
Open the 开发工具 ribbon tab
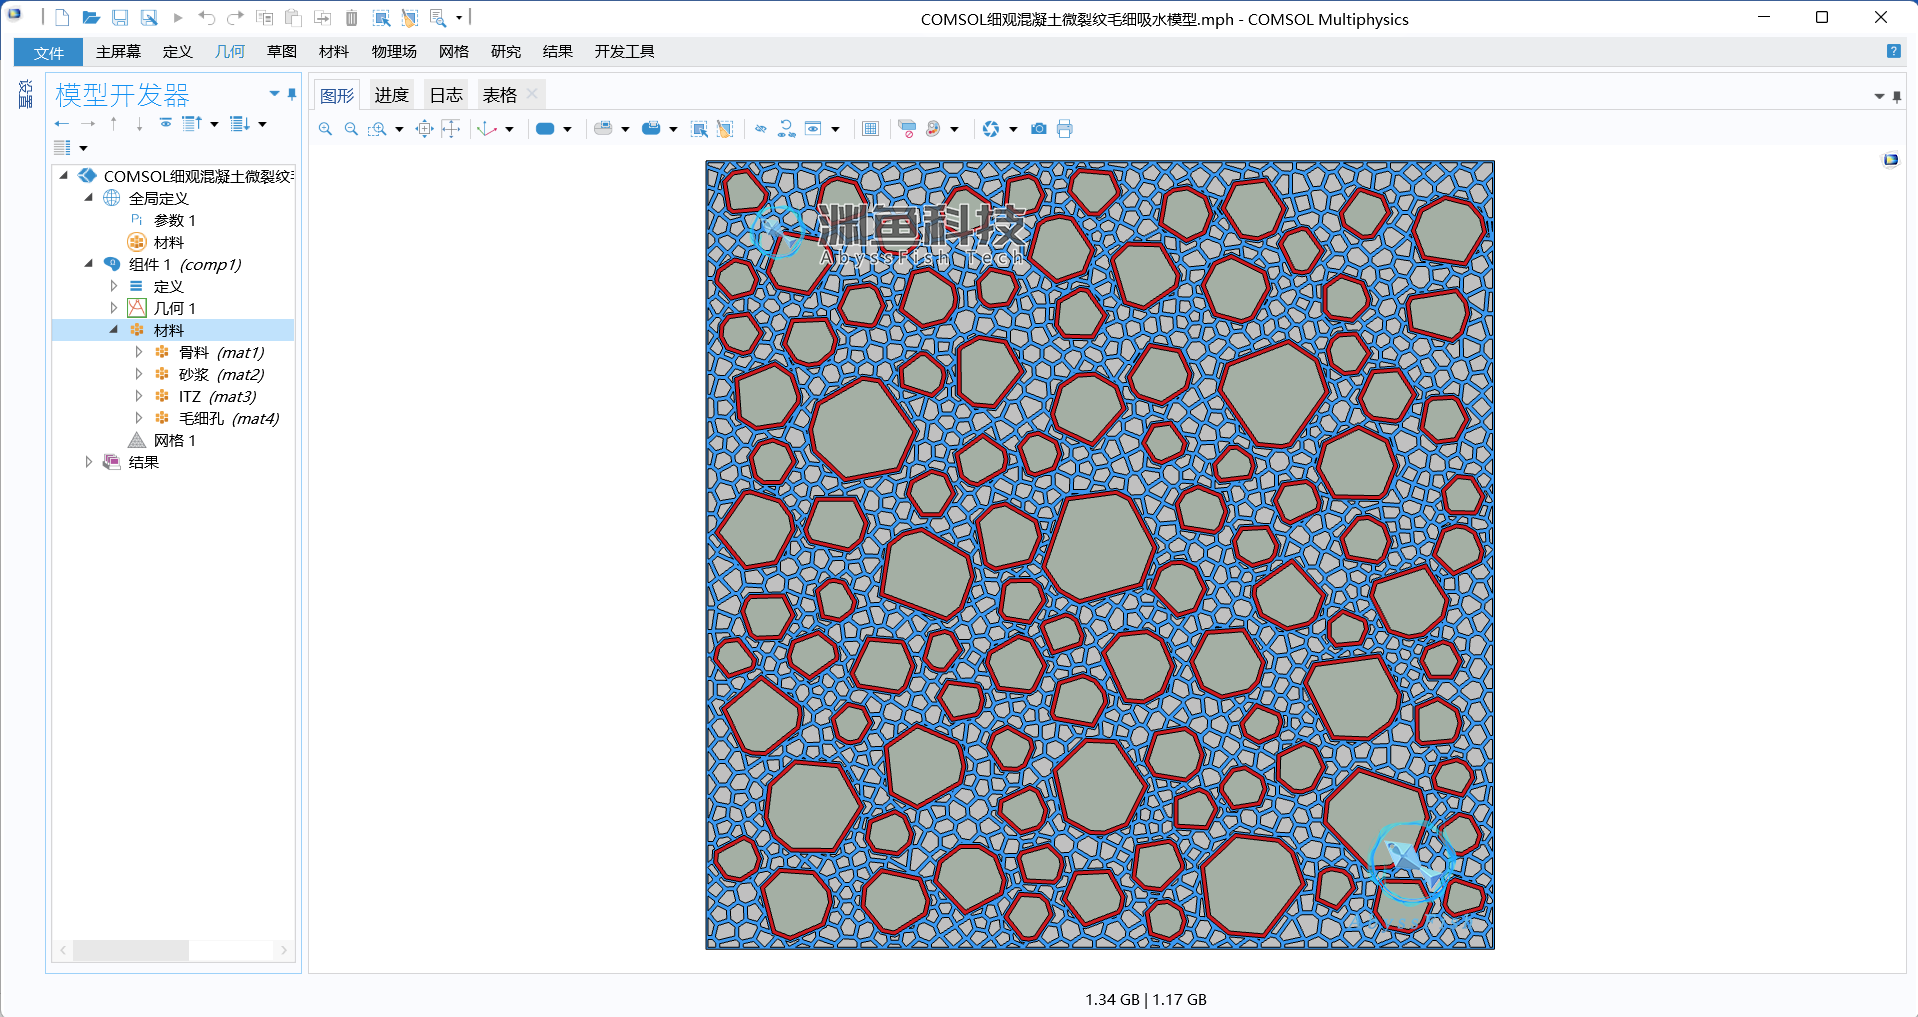pyautogui.click(x=625, y=52)
